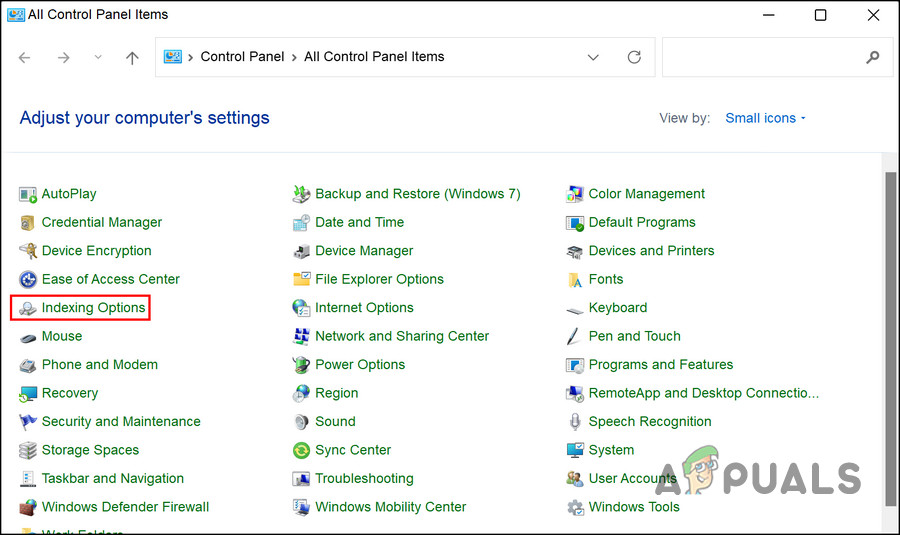Expand the recent locations chevron
Image resolution: width=900 pixels, height=535 pixels.
pos(98,58)
